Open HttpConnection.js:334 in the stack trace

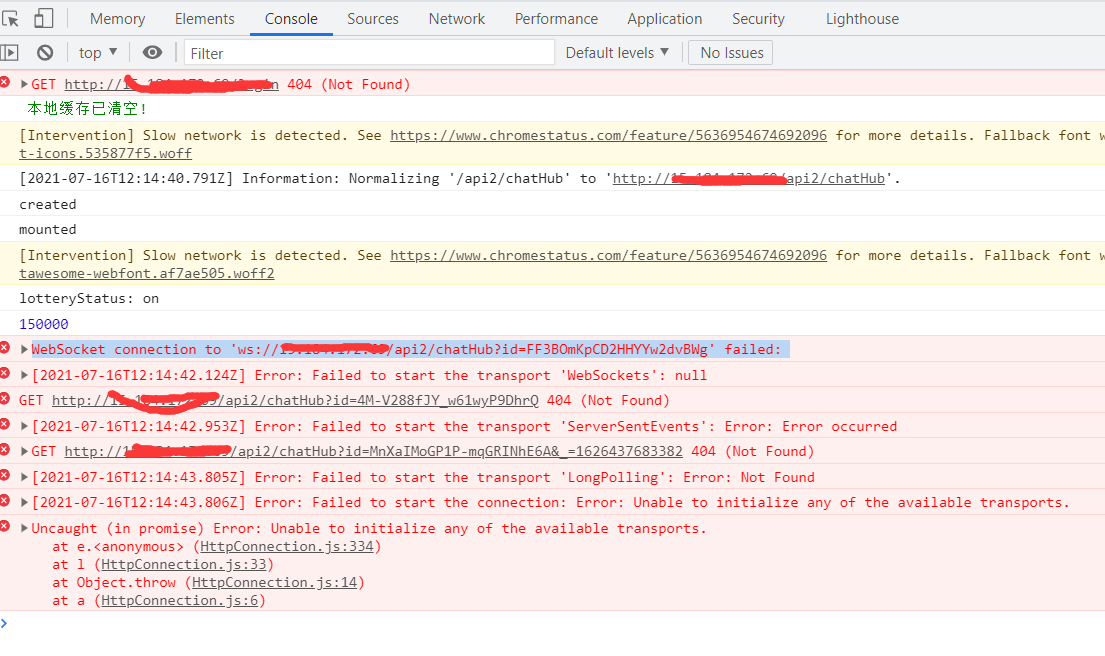(288, 546)
